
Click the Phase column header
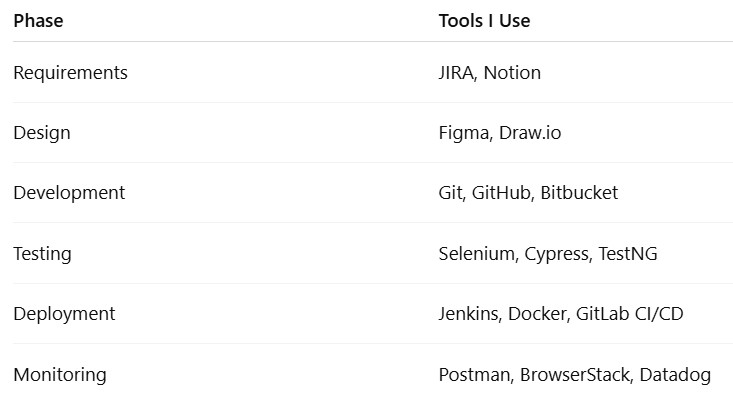click(x=38, y=21)
